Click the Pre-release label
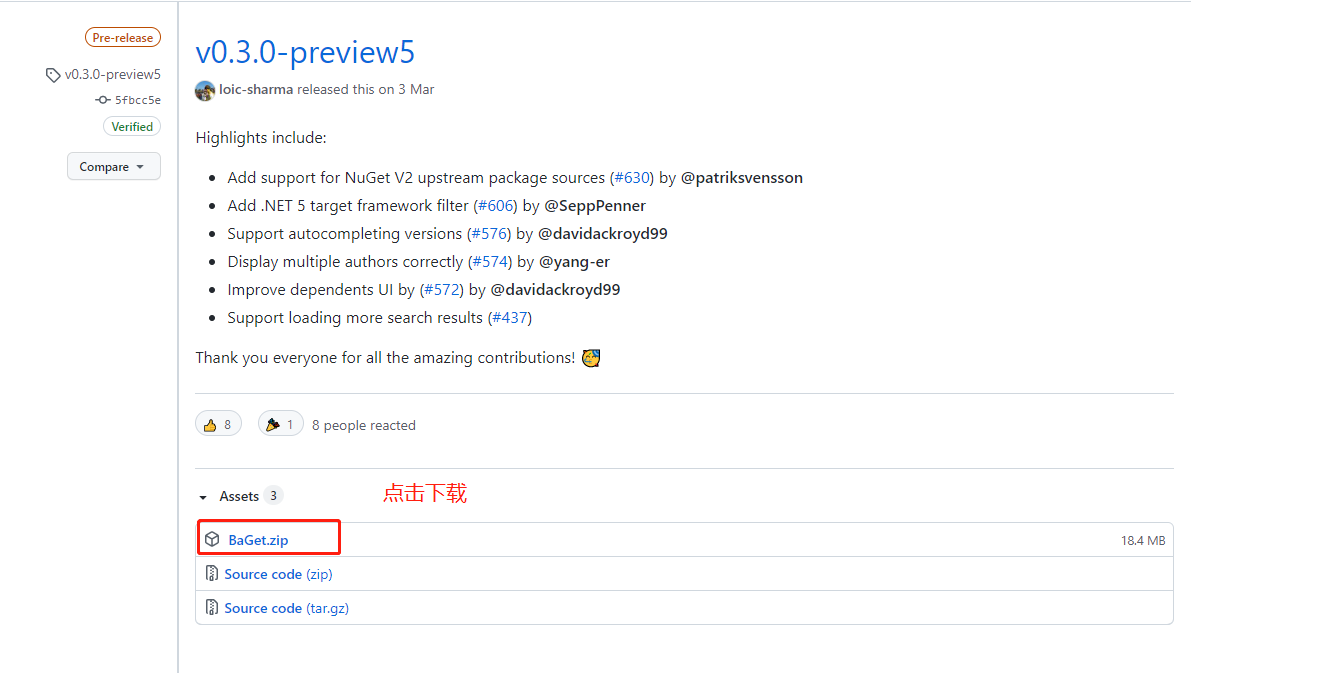Screen dimensions: 1328x691 point(123,38)
